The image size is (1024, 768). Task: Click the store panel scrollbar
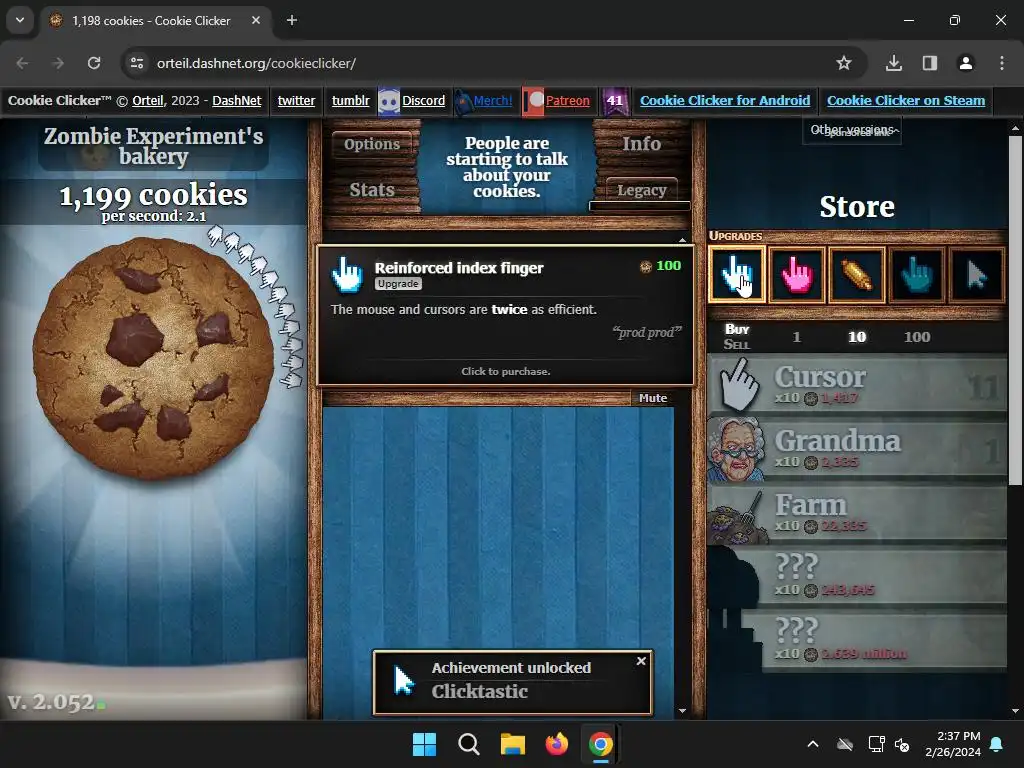[x=1015, y=310]
